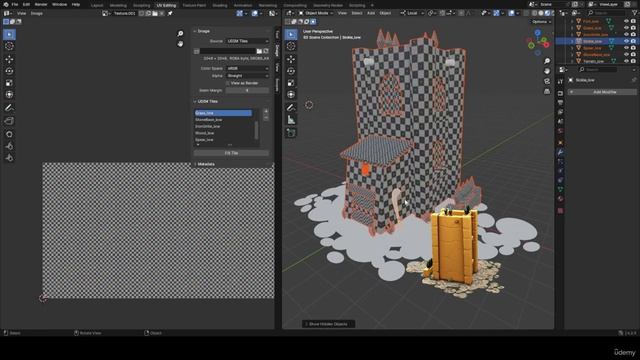Screen dimensions: 640x360
Task: Choose the Rotate tool in 3D viewport toolbar
Action: pyautogui.click(x=291, y=71)
